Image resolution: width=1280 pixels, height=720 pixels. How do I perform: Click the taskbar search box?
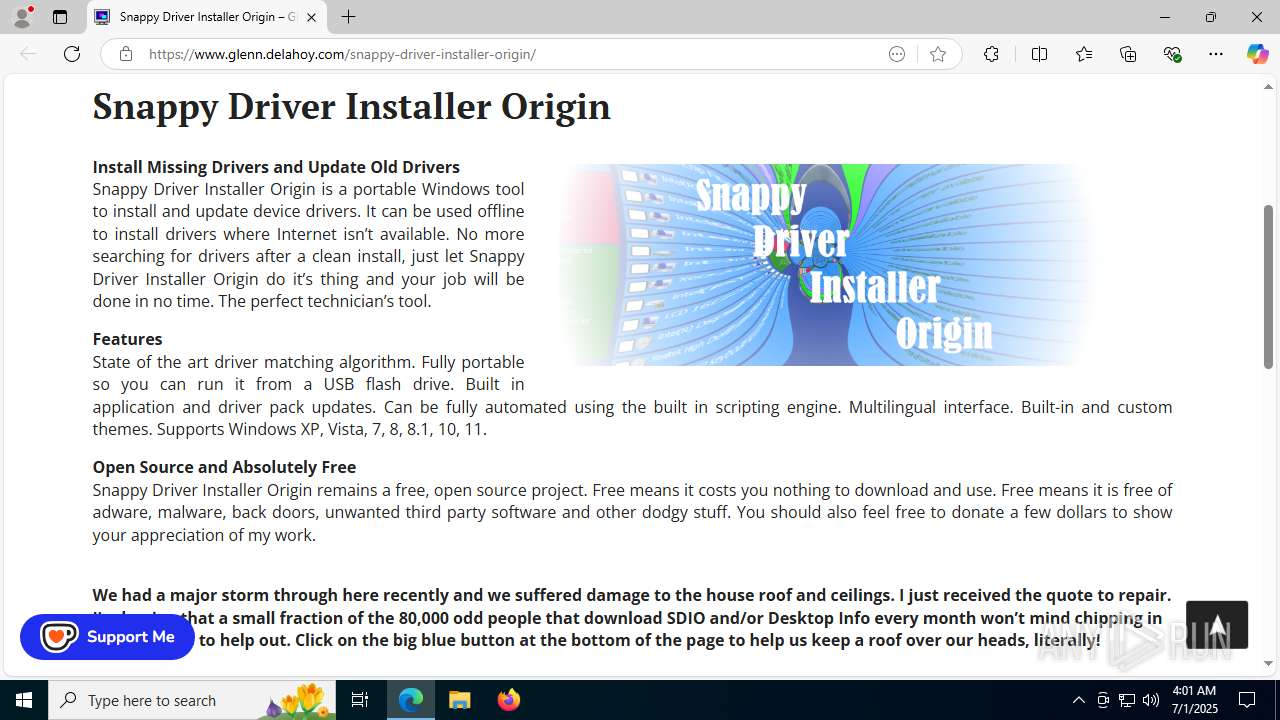pos(192,700)
